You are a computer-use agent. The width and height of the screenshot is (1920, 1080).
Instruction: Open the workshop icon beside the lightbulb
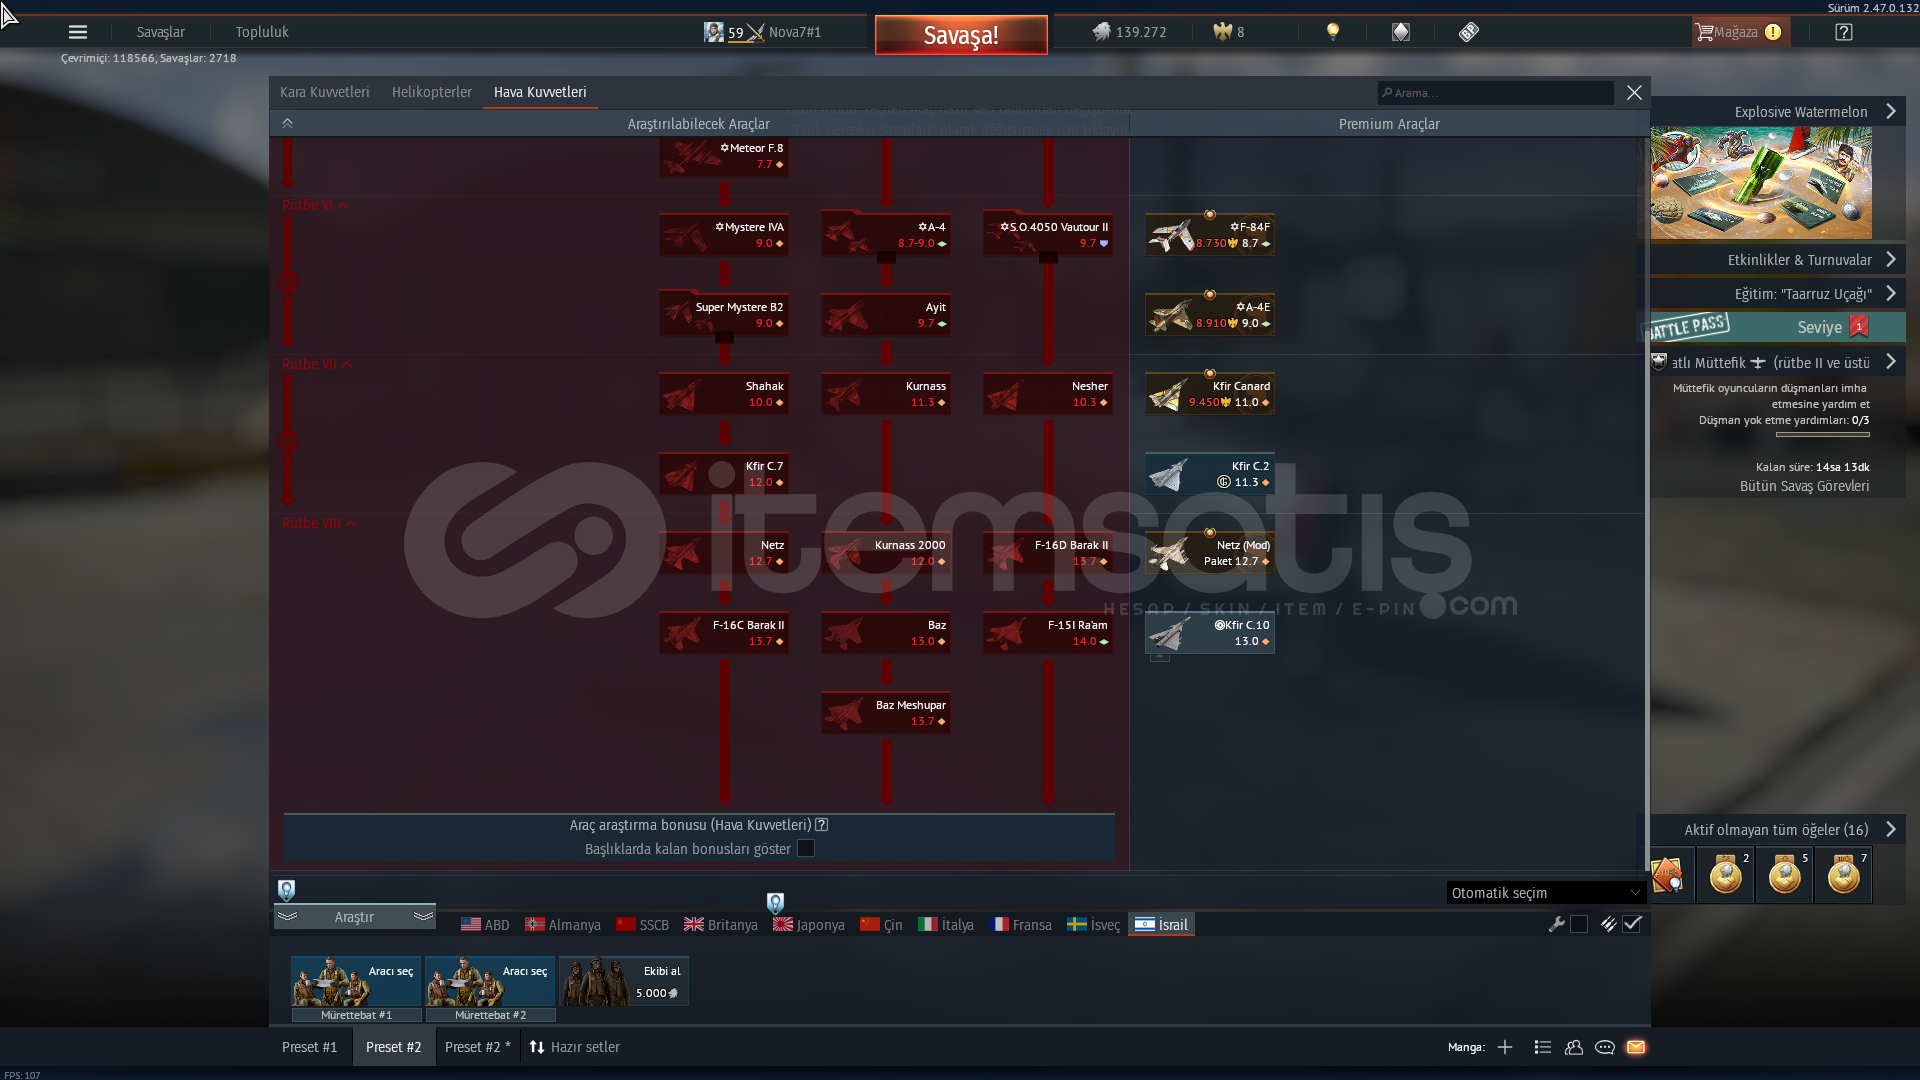tap(1401, 32)
